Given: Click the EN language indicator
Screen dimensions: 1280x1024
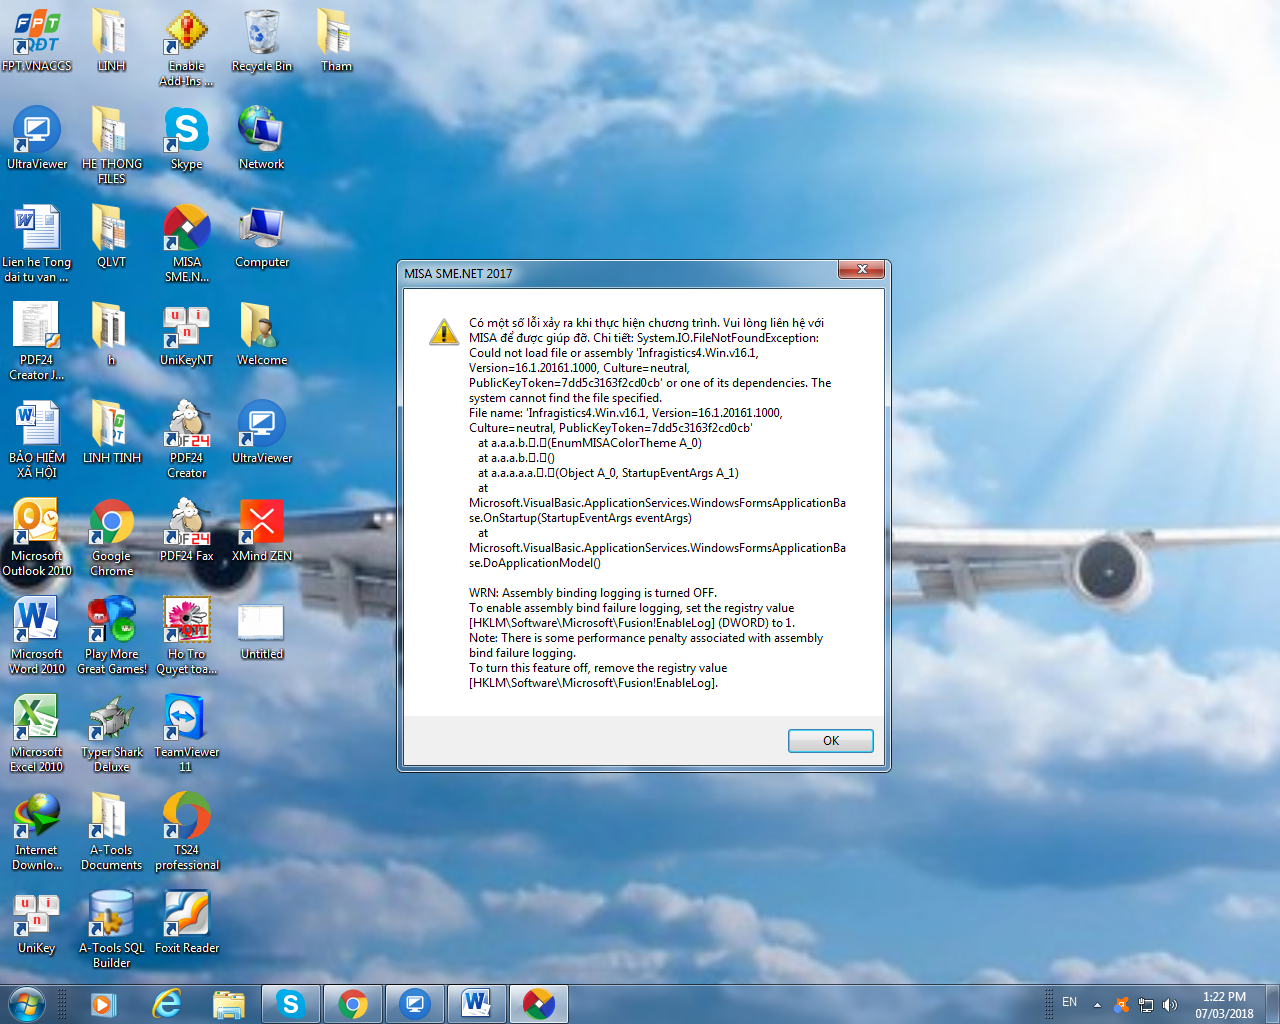Looking at the screenshot, I should point(1069,1002).
